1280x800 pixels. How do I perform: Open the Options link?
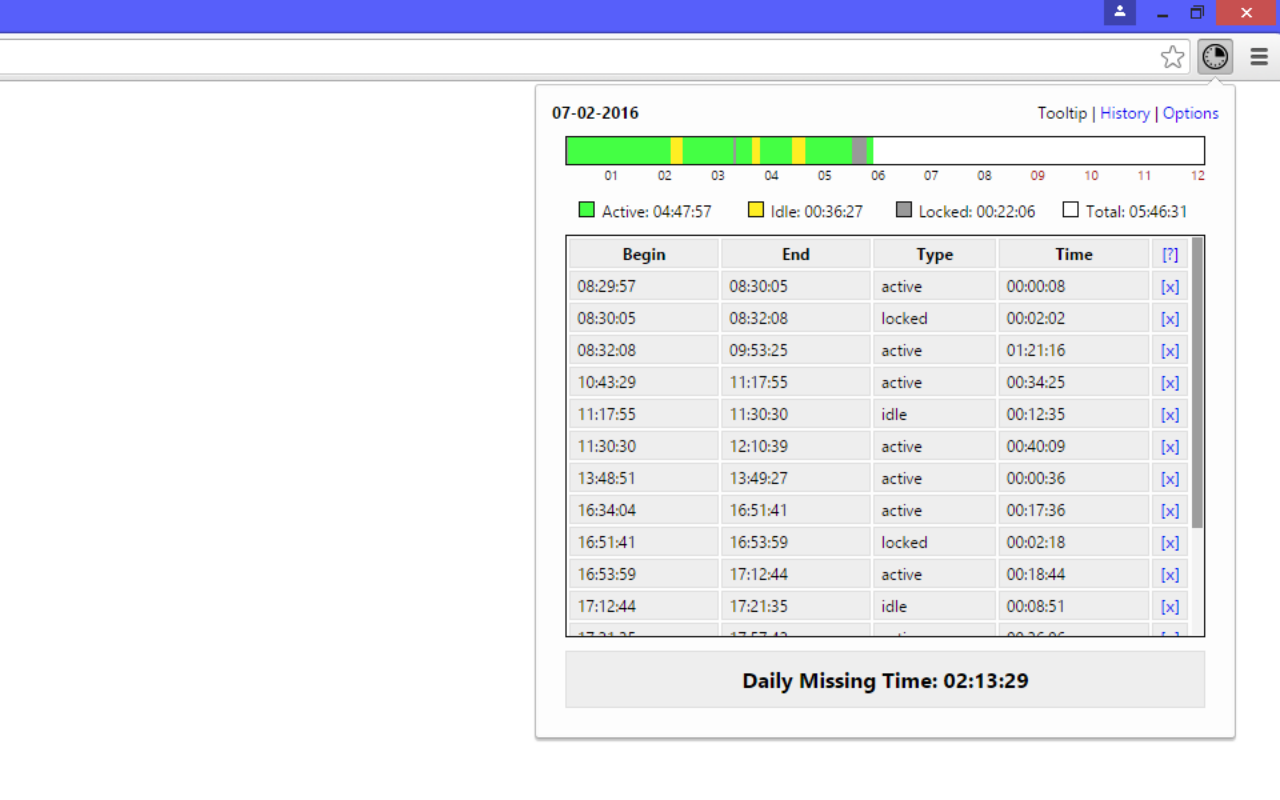pos(1191,113)
